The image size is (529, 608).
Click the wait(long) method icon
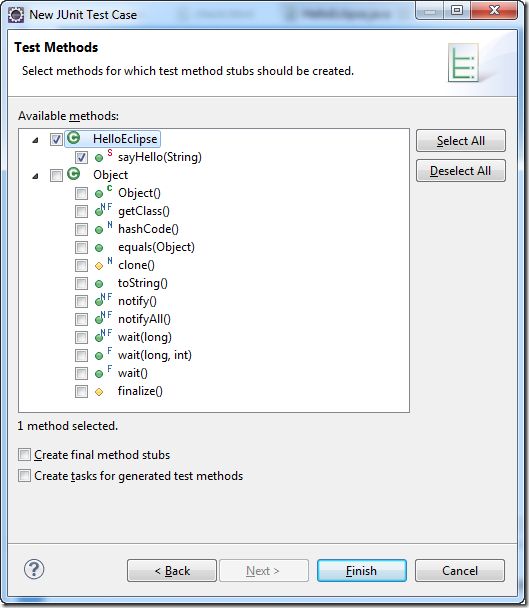point(104,336)
